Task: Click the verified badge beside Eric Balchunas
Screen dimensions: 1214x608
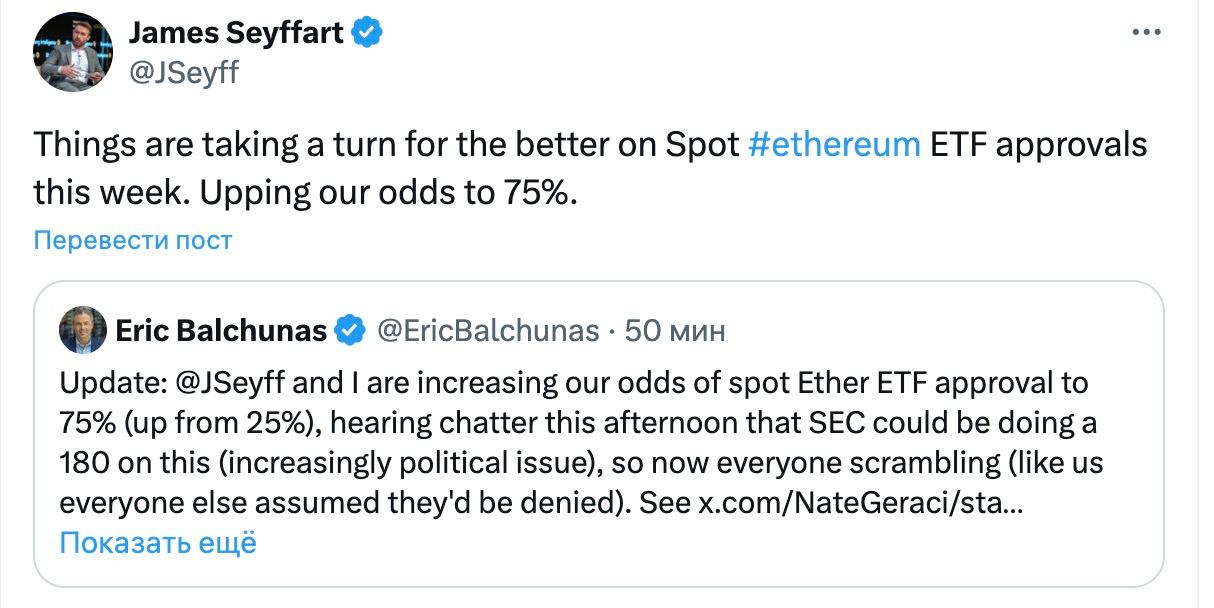Action: (350, 330)
